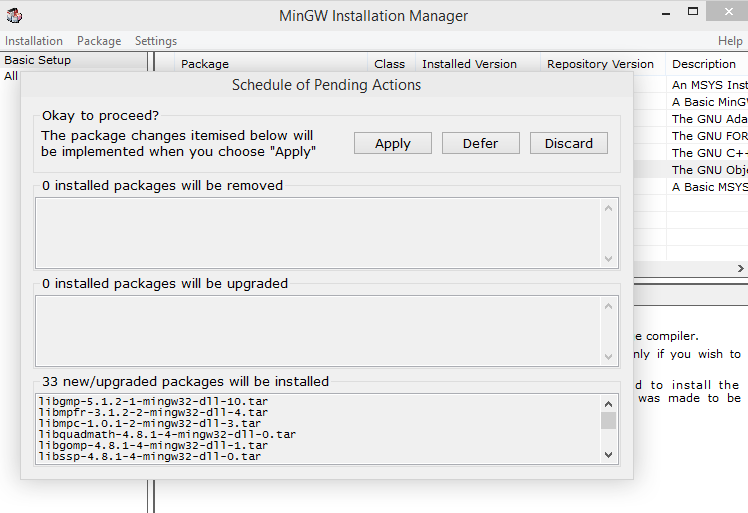This screenshot has height=513, width=748.
Task: Open the Installation menu
Action: pos(34,41)
